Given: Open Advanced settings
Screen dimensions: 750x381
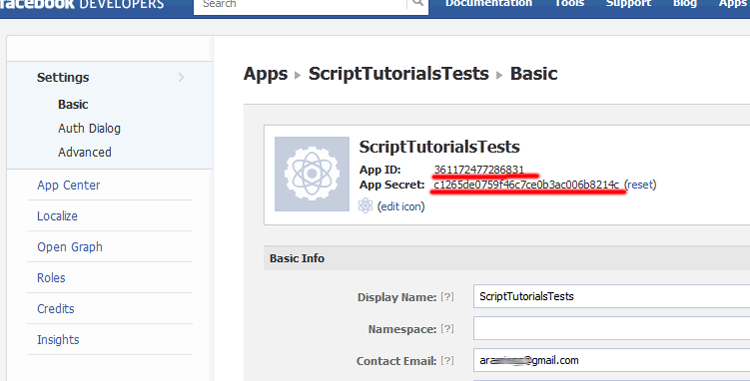Looking at the screenshot, I should pos(85,152).
